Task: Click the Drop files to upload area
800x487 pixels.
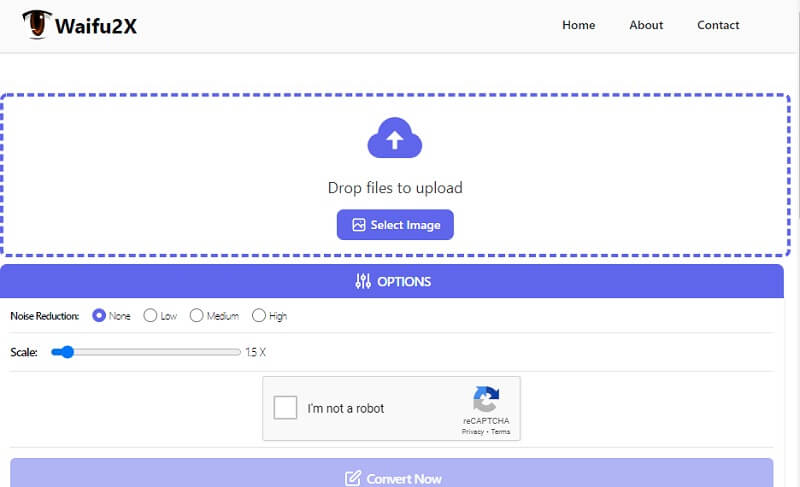Action: click(395, 187)
